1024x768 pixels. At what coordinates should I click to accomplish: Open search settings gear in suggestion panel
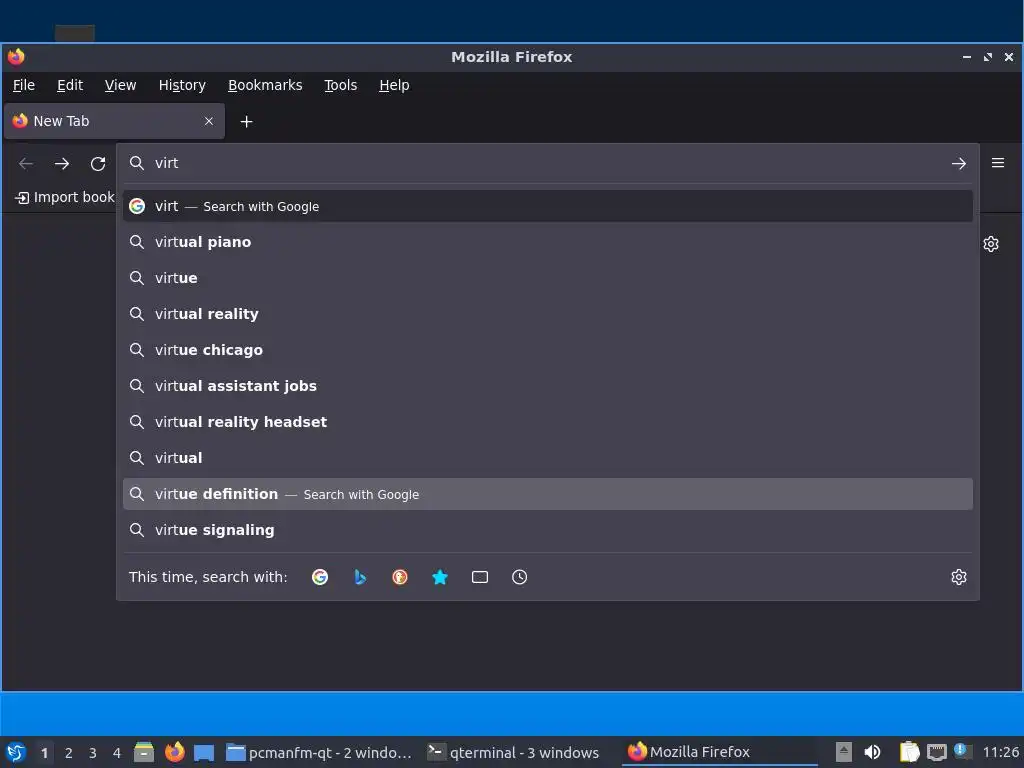959,577
